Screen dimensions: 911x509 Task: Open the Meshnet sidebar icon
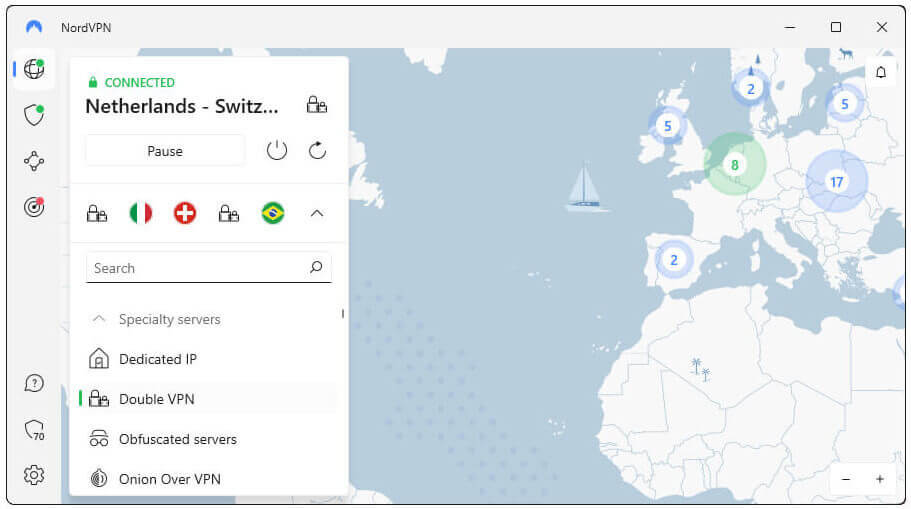coord(34,161)
